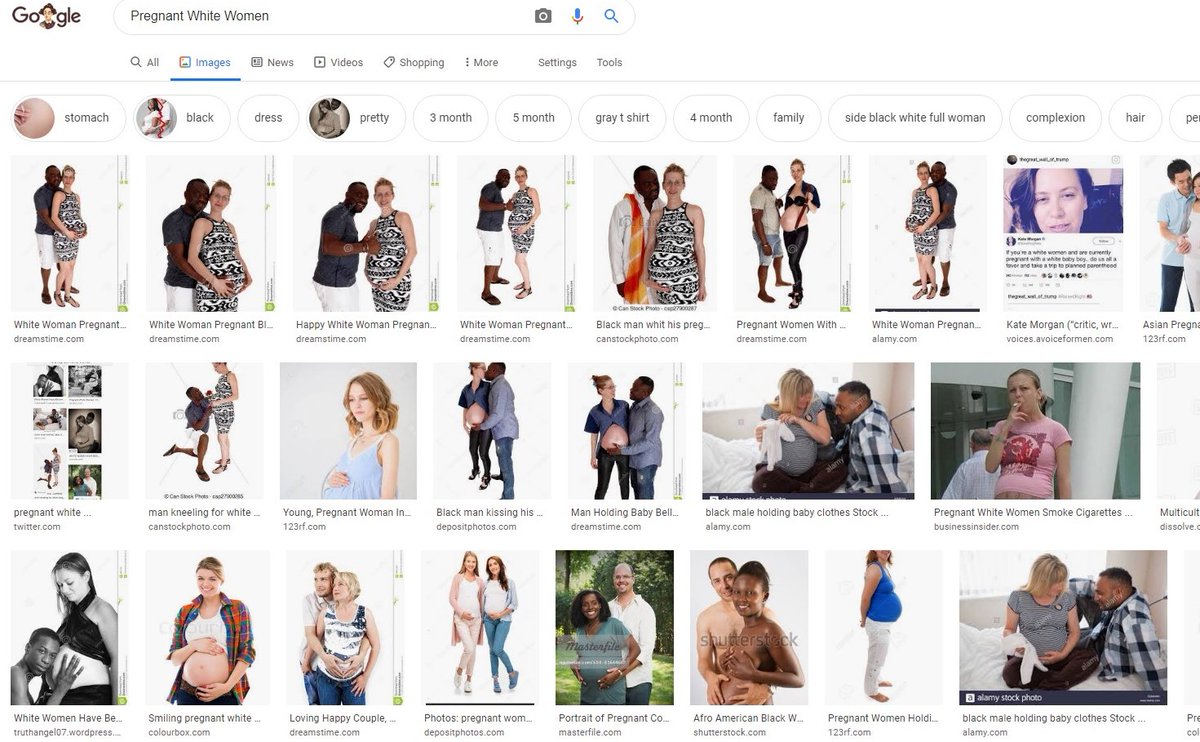Click 'Afro American Black W...' caption
Viewport: 1200px width, 742px height.
(748, 718)
